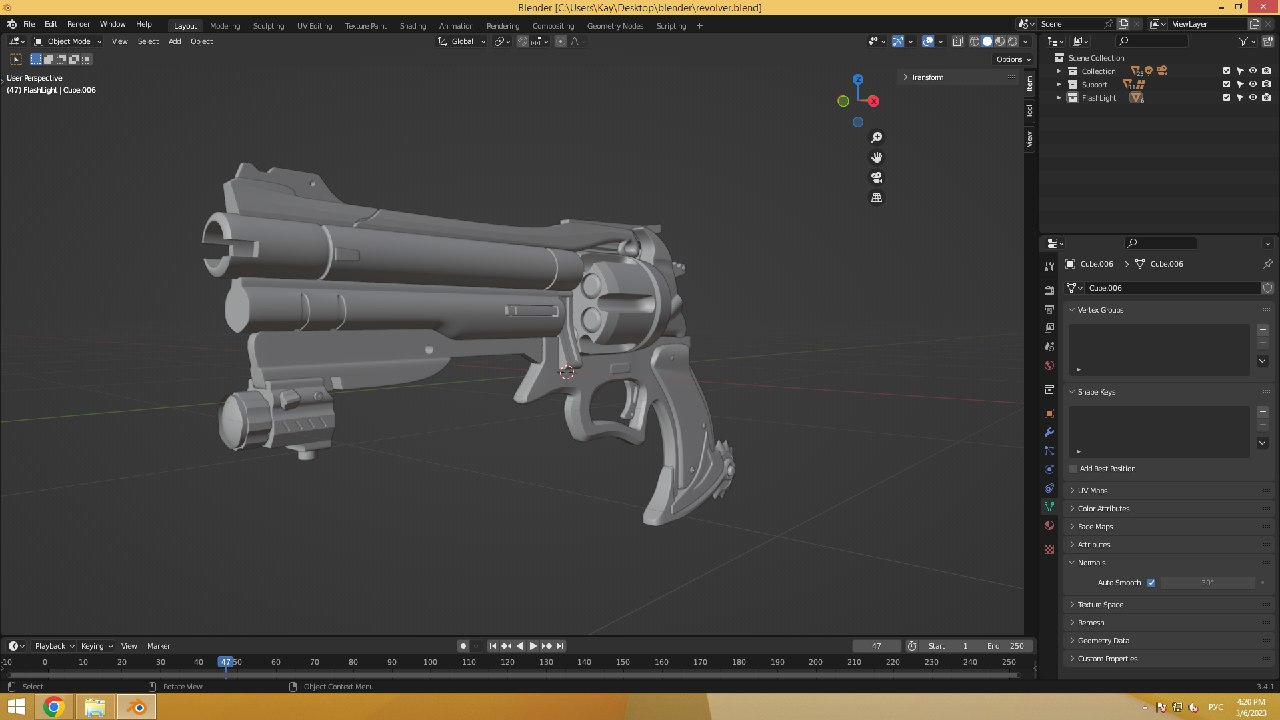The image size is (1280, 720).
Task: Enable wireframe viewport shading
Action: tap(974, 41)
